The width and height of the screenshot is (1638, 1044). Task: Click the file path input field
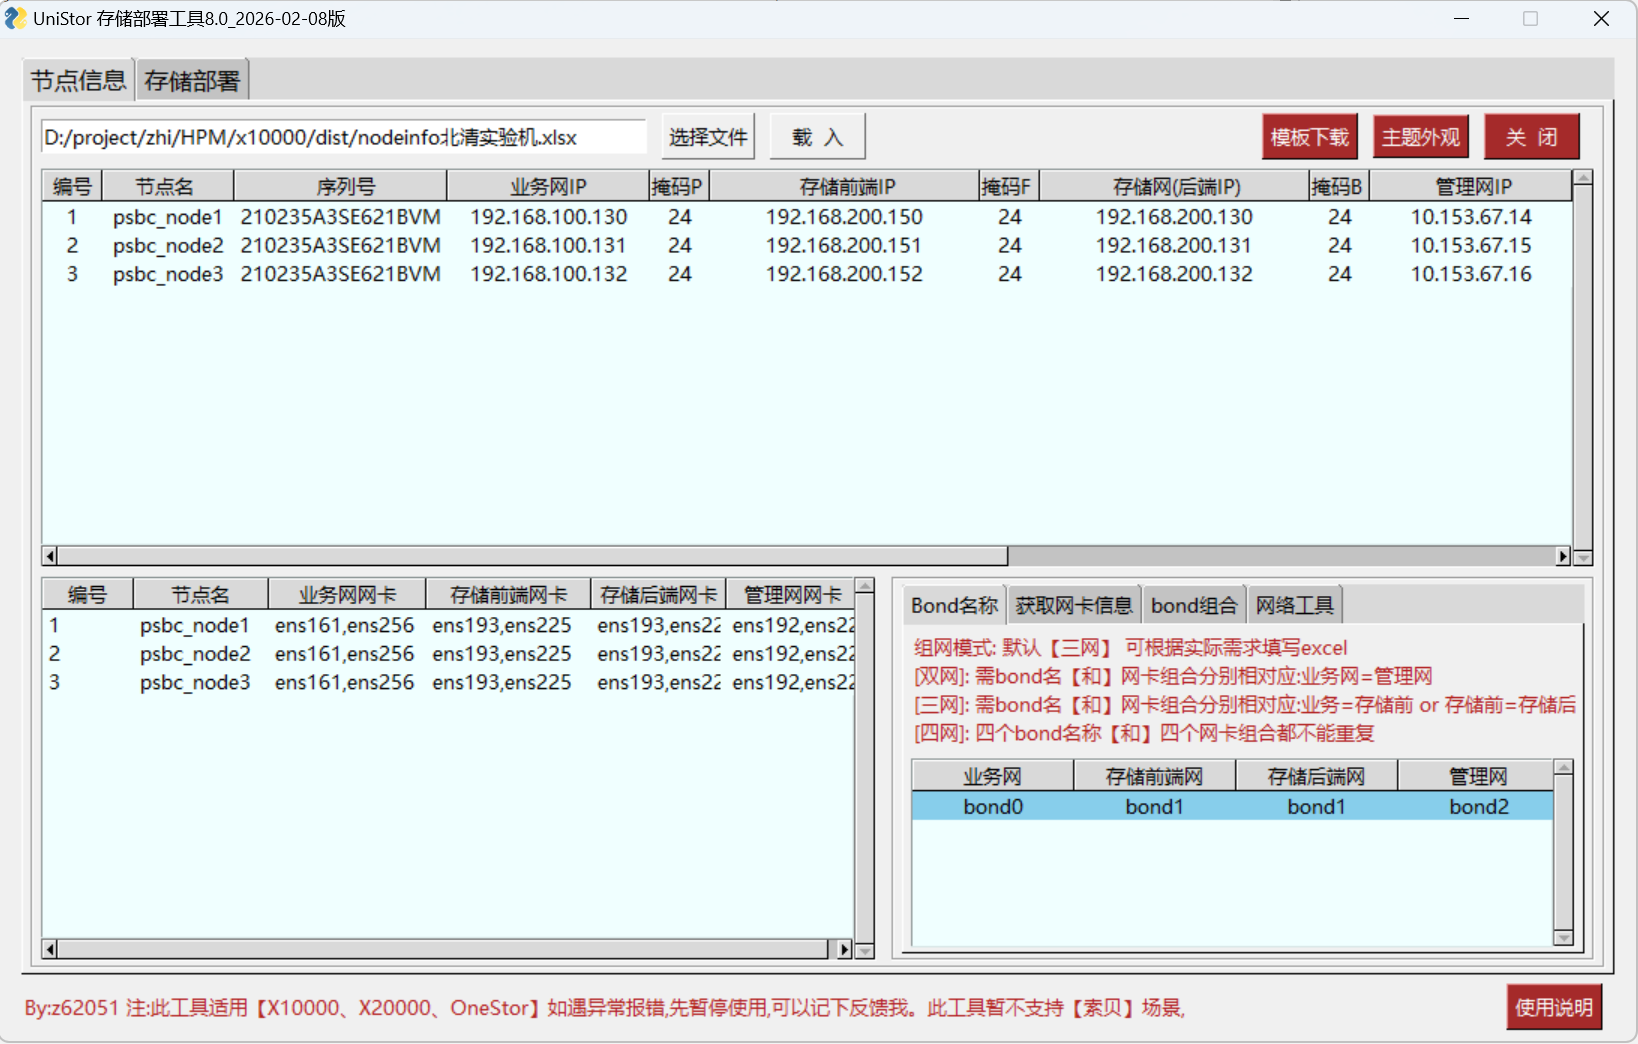(343, 137)
